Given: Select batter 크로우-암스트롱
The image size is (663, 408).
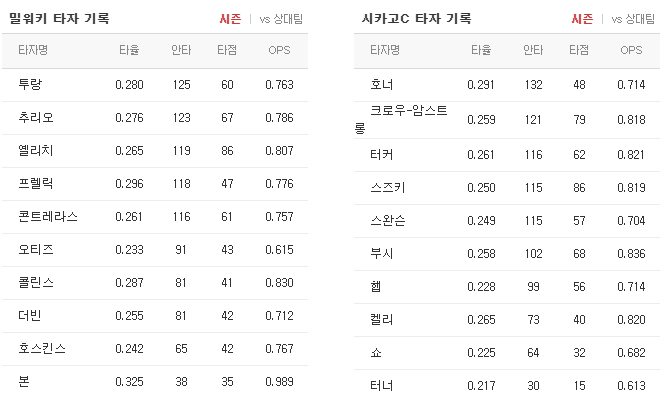Looking at the screenshot, I should click(x=401, y=119).
